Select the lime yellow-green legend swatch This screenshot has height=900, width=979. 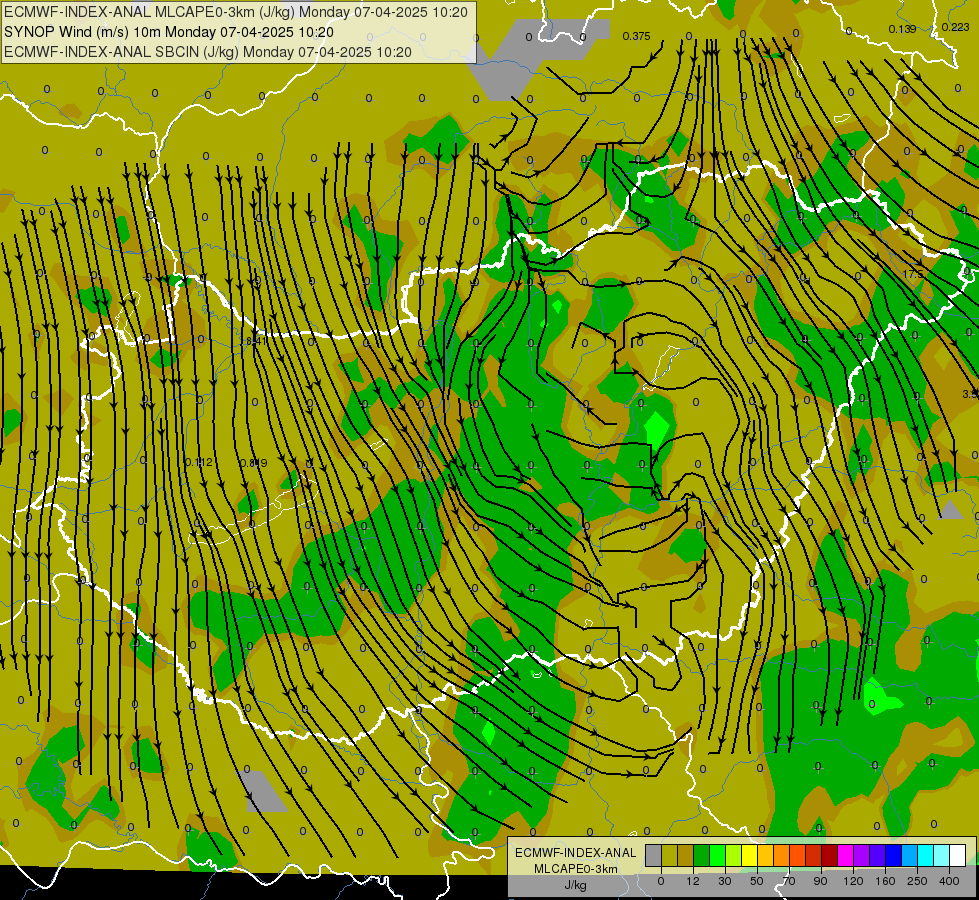click(x=734, y=856)
